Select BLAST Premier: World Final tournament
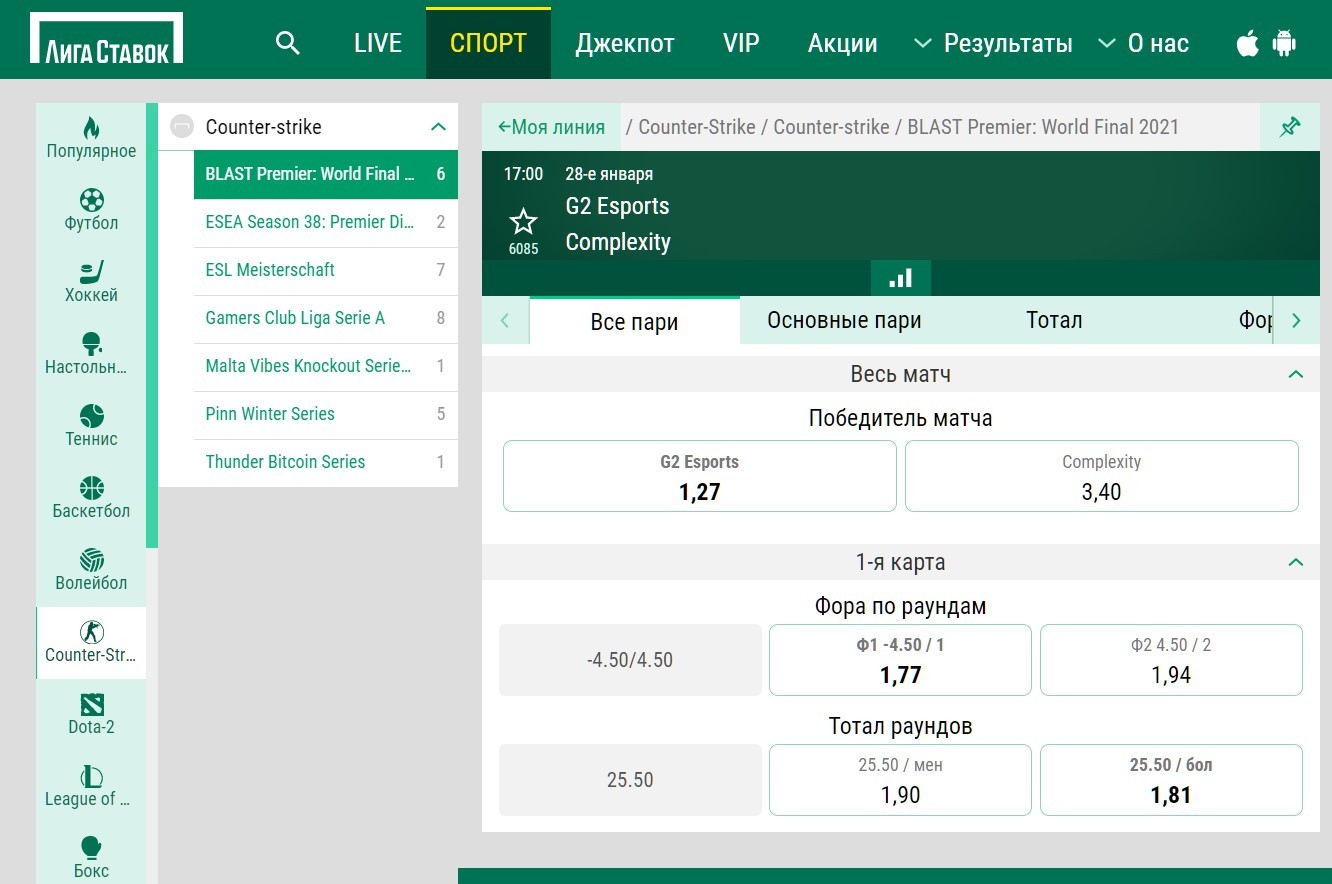This screenshot has height=884, width=1332. (x=326, y=174)
